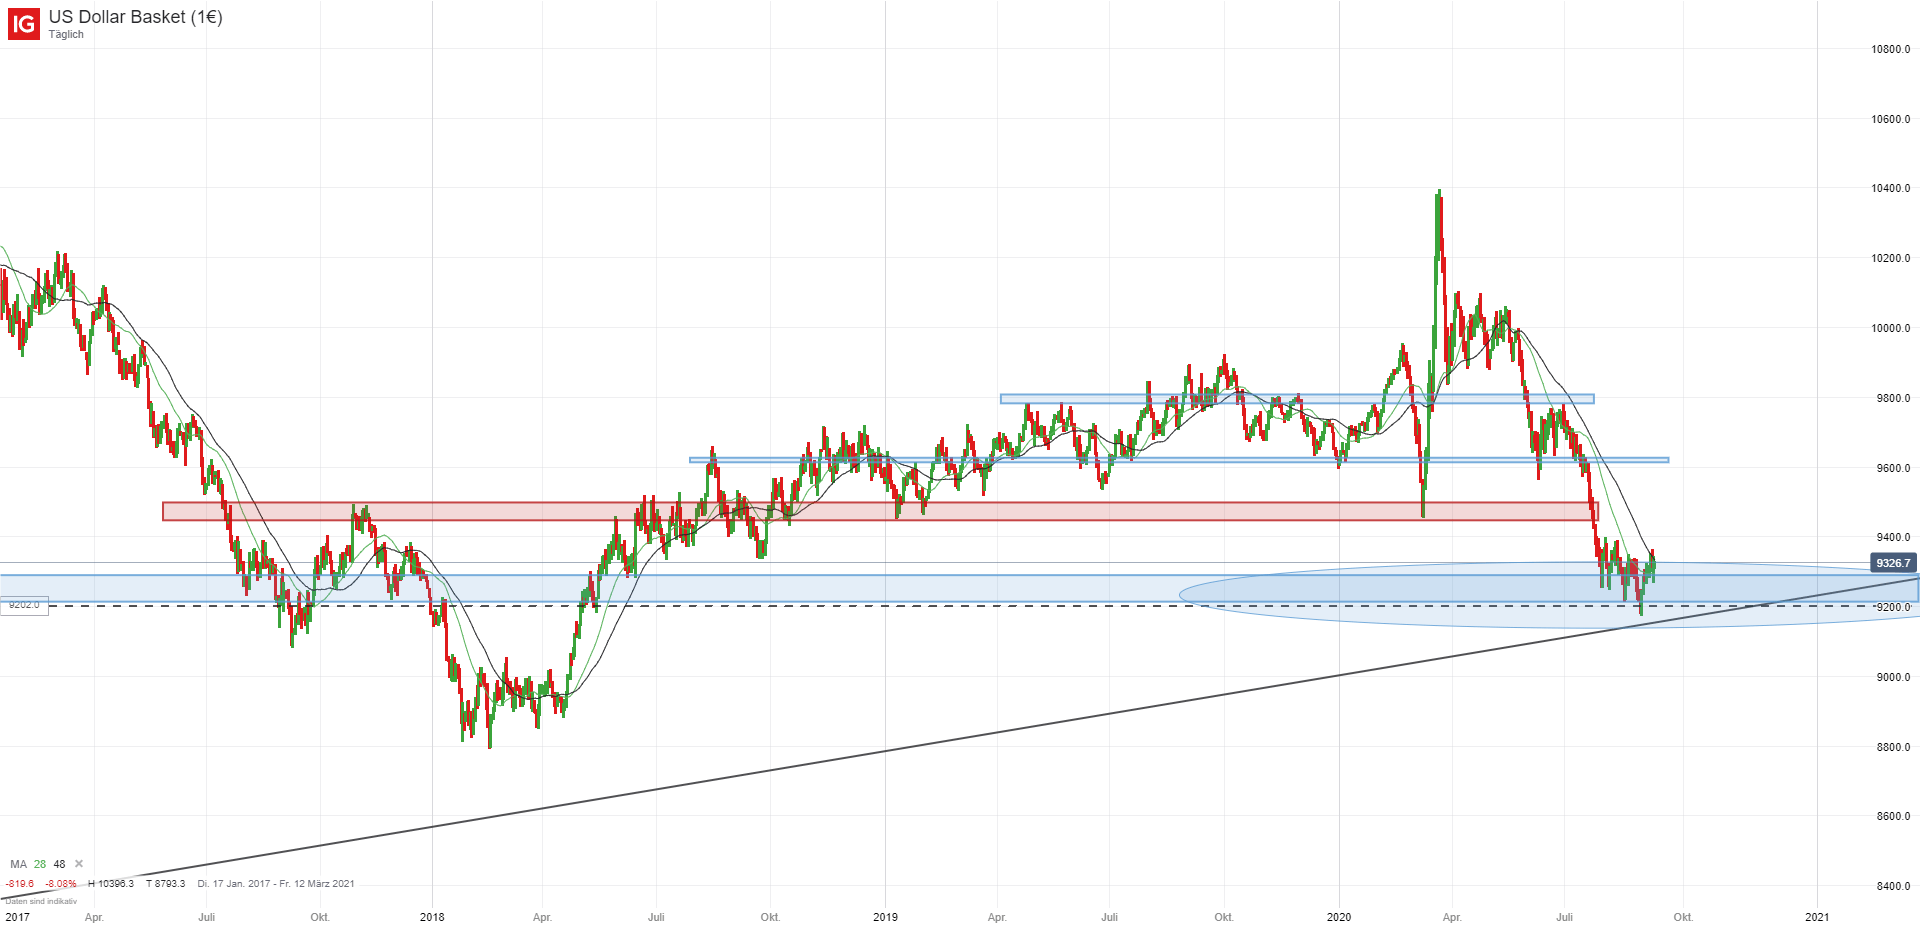Viewport: 1920px width, 926px height.
Task: Open the 'Täglich' timeframe label
Action: click(66, 35)
